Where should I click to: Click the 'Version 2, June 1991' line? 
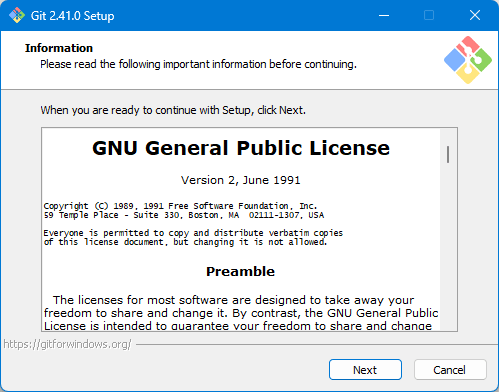(240, 180)
